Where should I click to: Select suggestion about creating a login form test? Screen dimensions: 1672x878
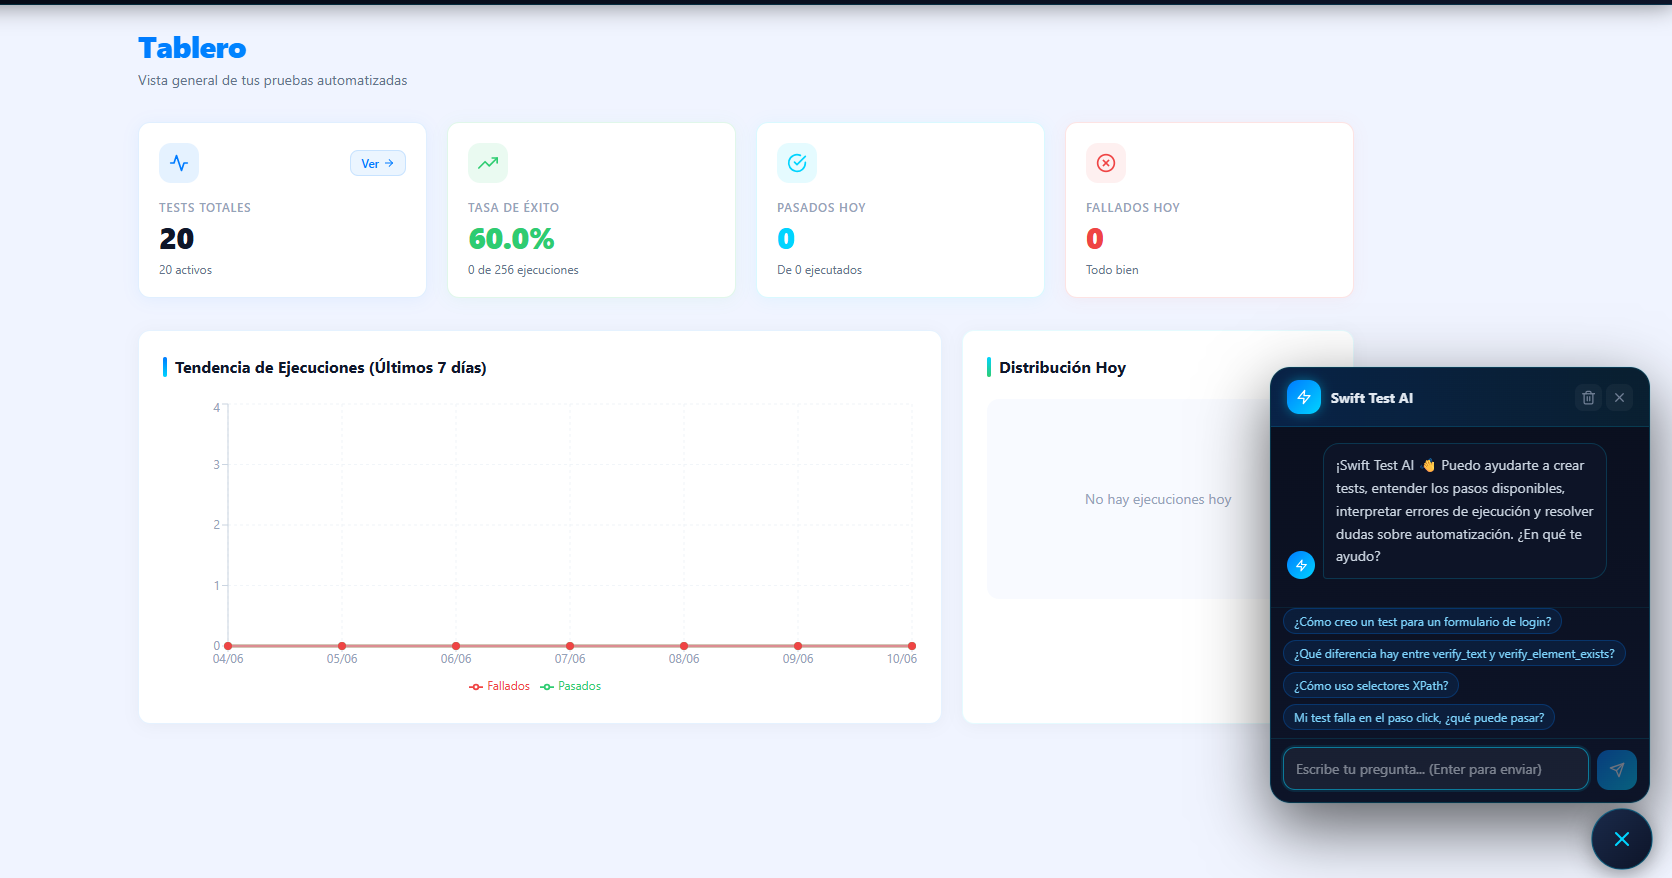(1422, 622)
